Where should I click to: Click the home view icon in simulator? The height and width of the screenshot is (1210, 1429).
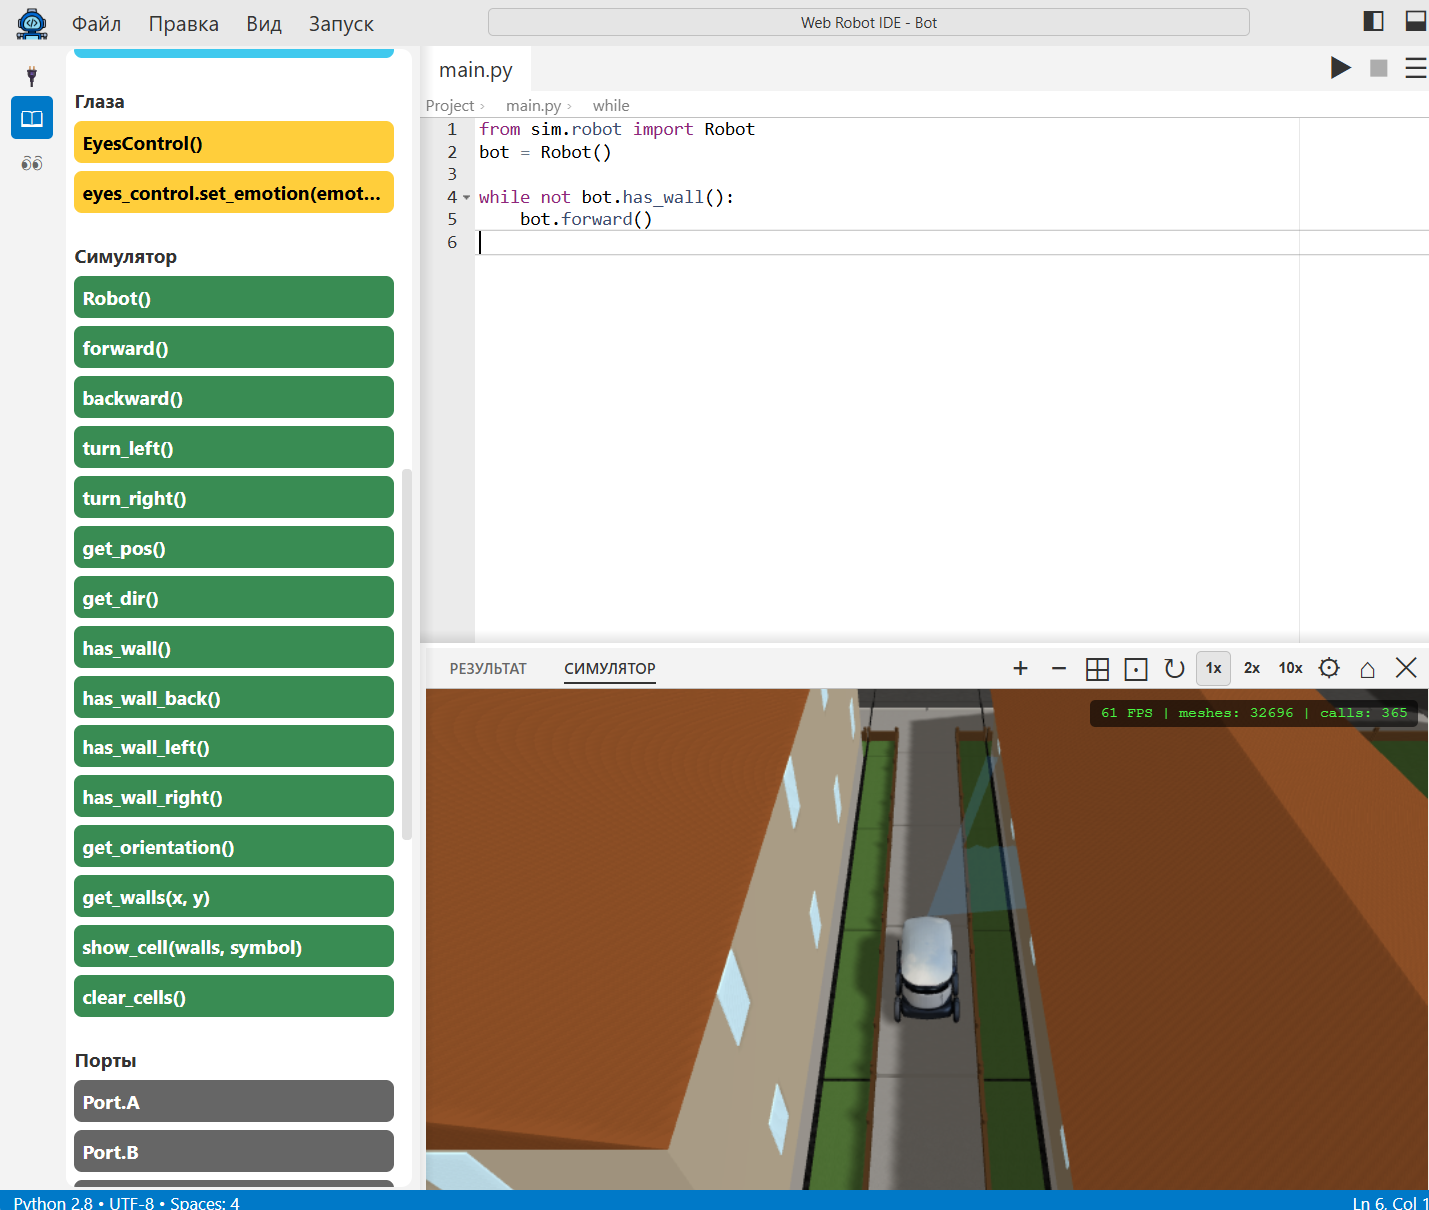[x=1367, y=669]
